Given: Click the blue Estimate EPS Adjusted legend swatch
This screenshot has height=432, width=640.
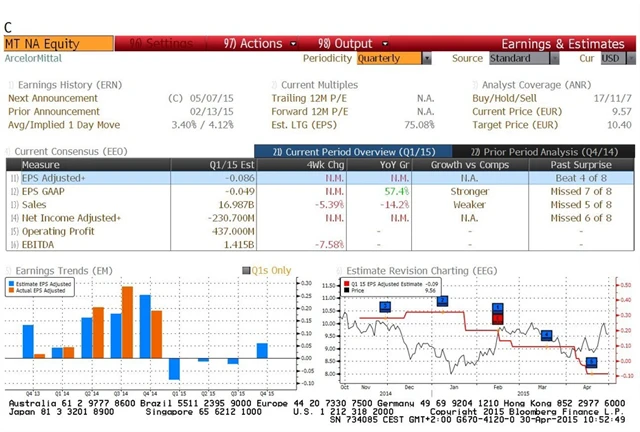Looking at the screenshot, I should pyautogui.click(x=14, y=285).
